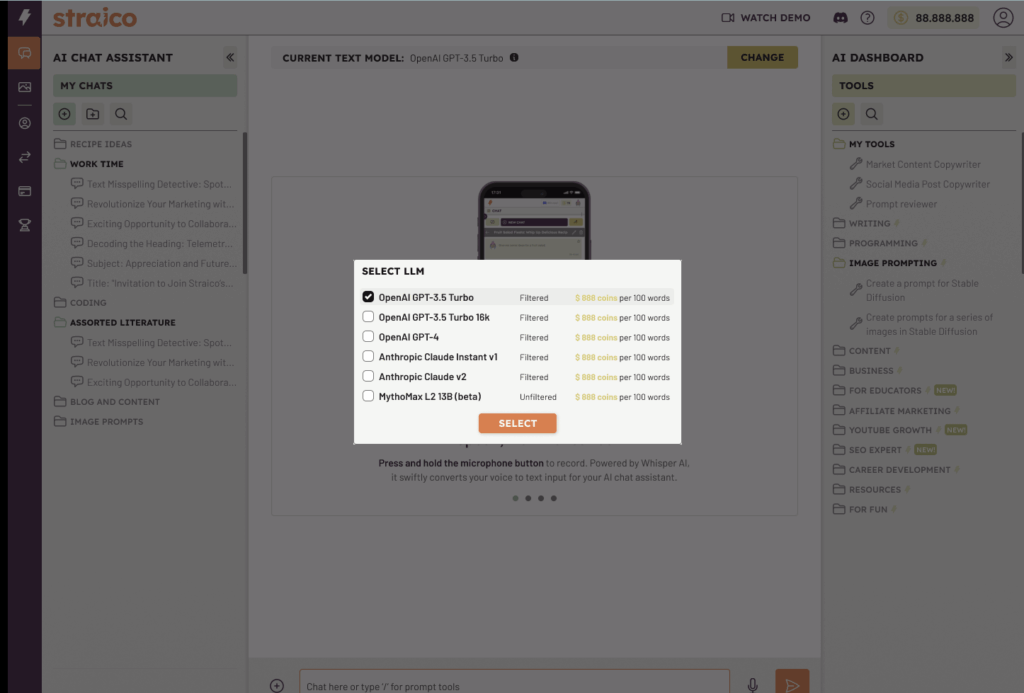The image size is (1024, 693).
Task: Click the straico wordmark logo
Action: tap(95, 18)
